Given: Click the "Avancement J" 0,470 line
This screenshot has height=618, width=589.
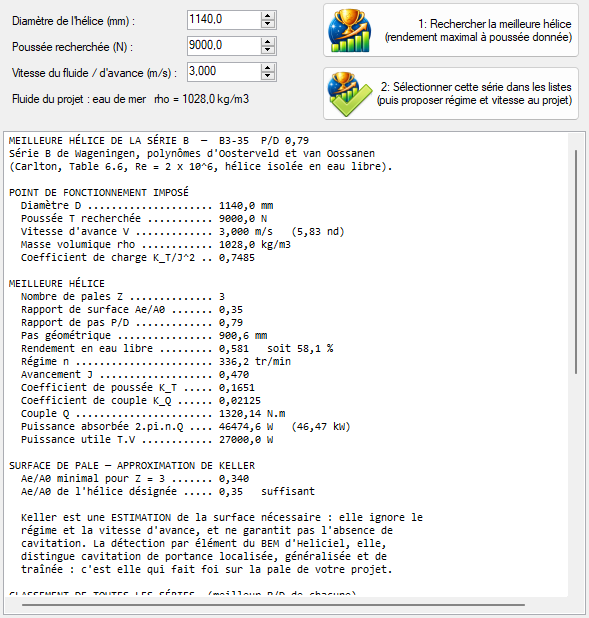Looking at the screenshot, I should (135, 374).
